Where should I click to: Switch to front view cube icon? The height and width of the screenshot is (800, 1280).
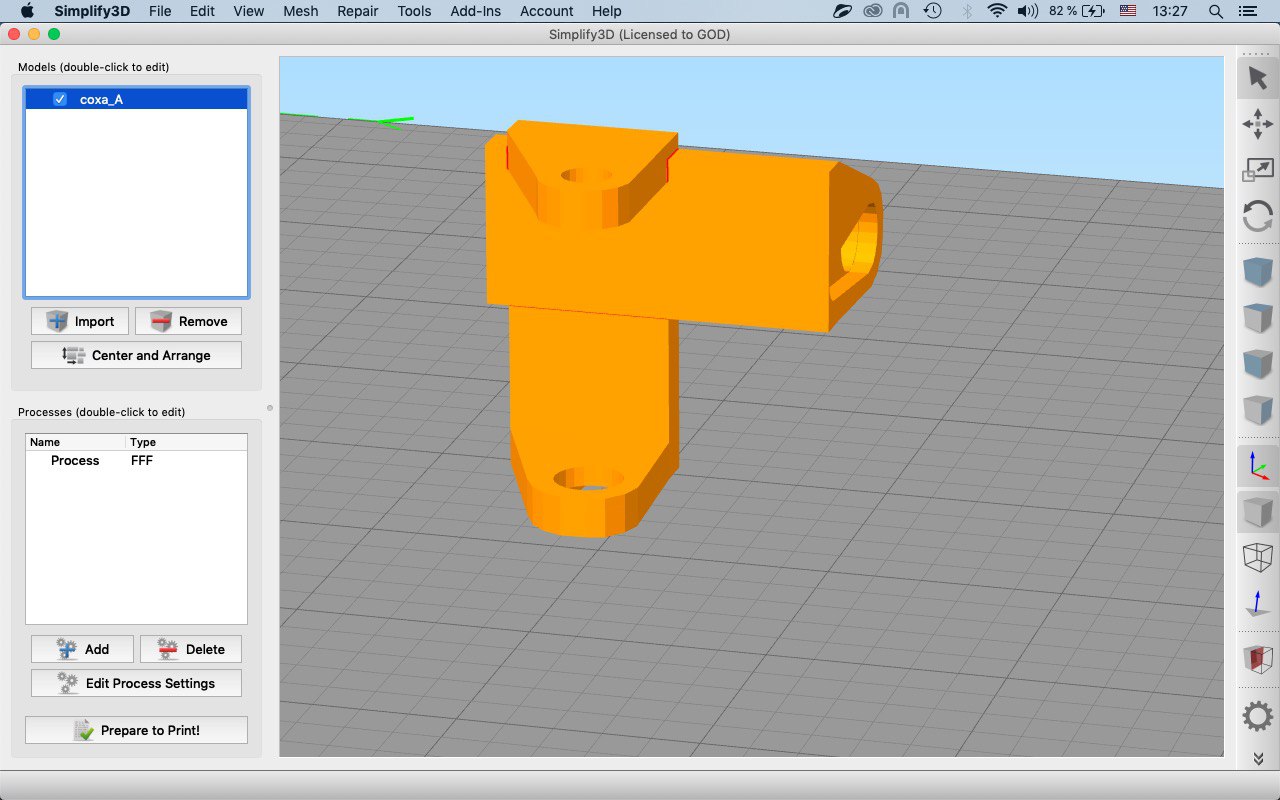pos(1257,364)
